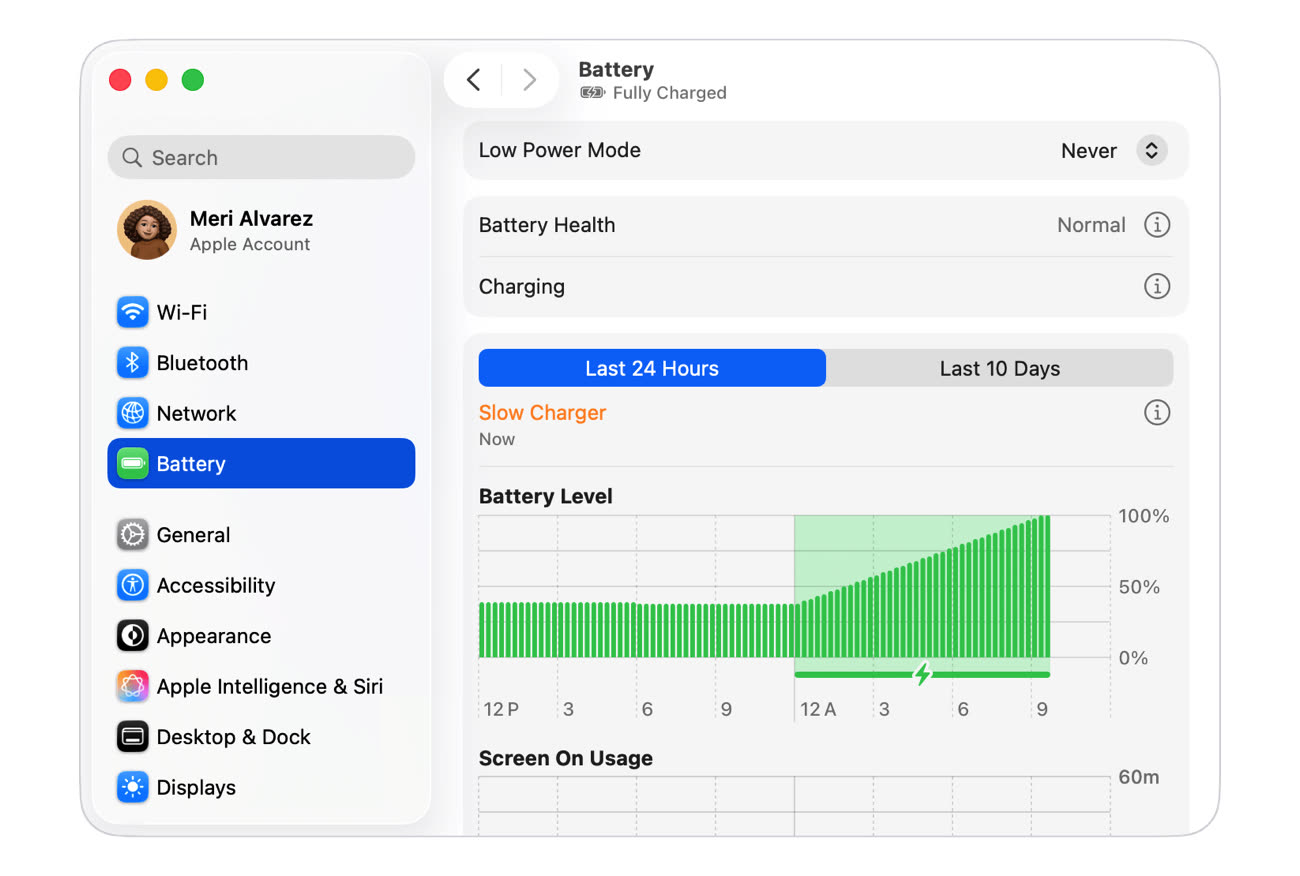
Task: Switch to Last 10 Days tab
Action: (999, 368)
